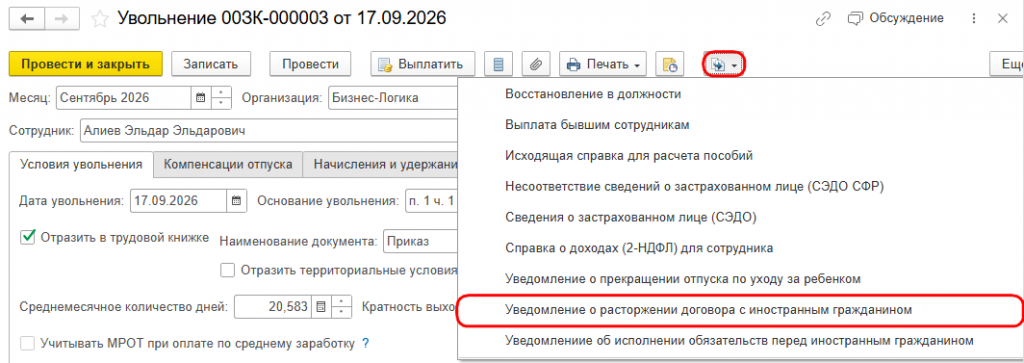
Task: Toggle Отразить территориальные условия checkbox
Action: (x=227, y=270)
